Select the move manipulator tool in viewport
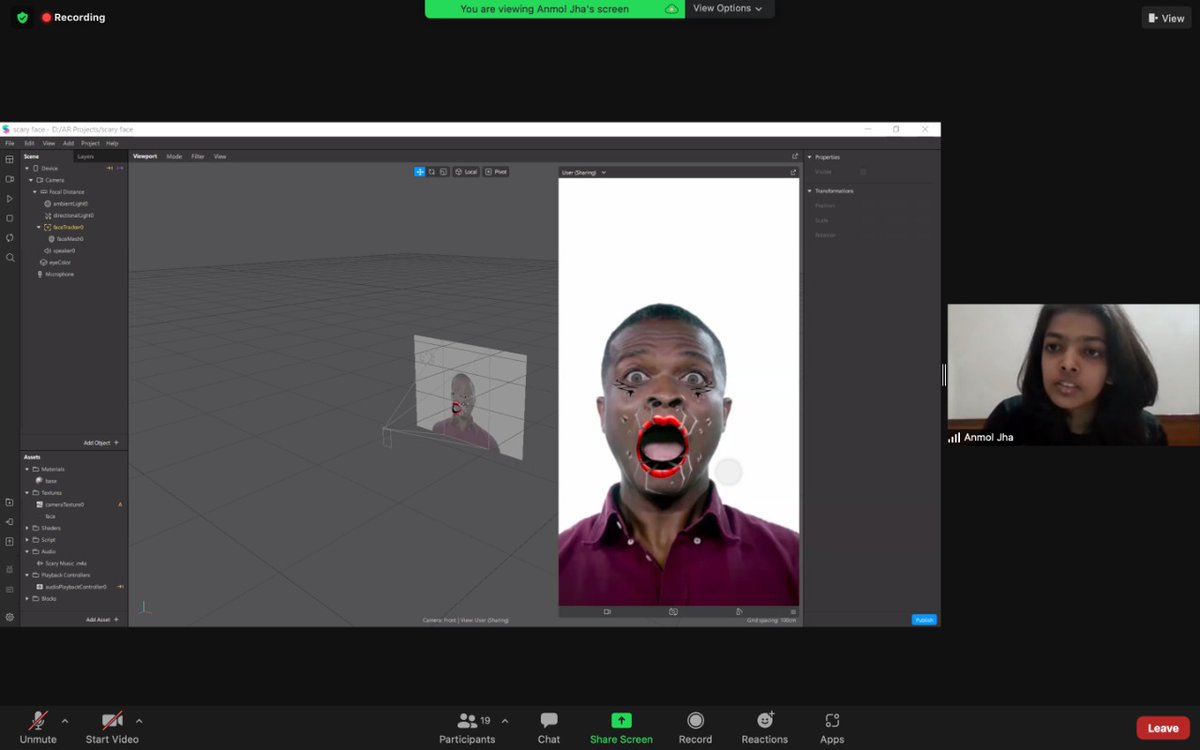1200x750 pixels. coord(420,172)
